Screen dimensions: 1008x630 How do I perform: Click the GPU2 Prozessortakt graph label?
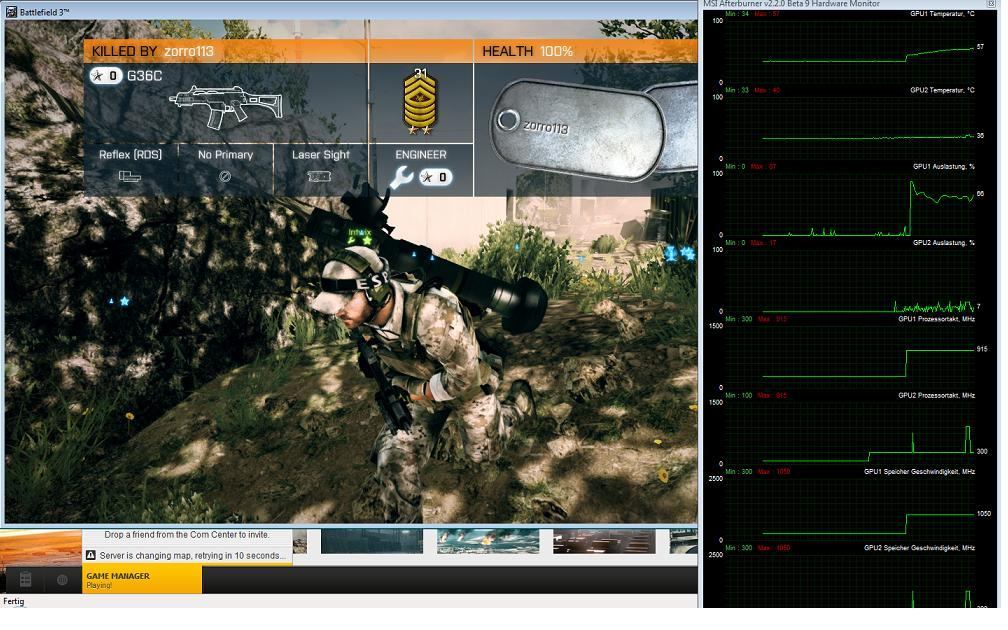tap(936, 395)
